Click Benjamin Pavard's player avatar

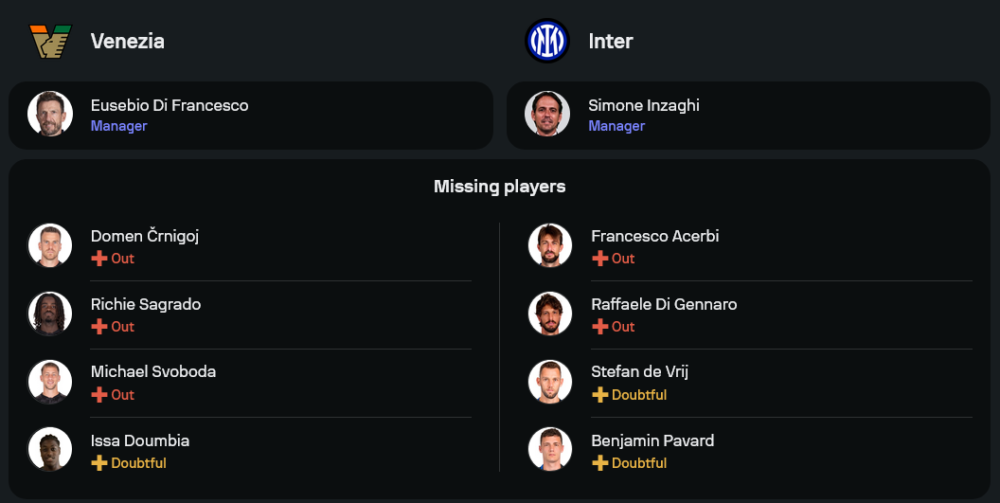(x=550, y=450)
